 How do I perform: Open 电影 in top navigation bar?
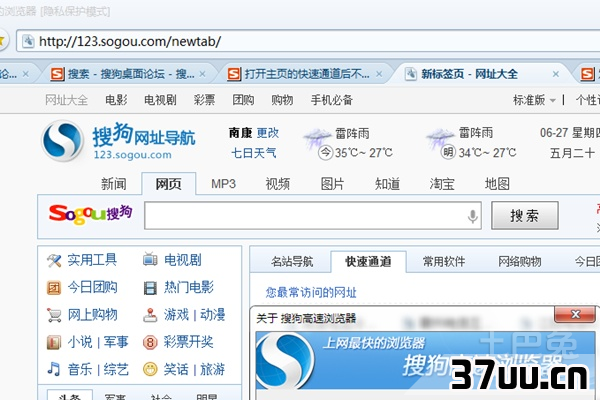click(x=116, y=100)
